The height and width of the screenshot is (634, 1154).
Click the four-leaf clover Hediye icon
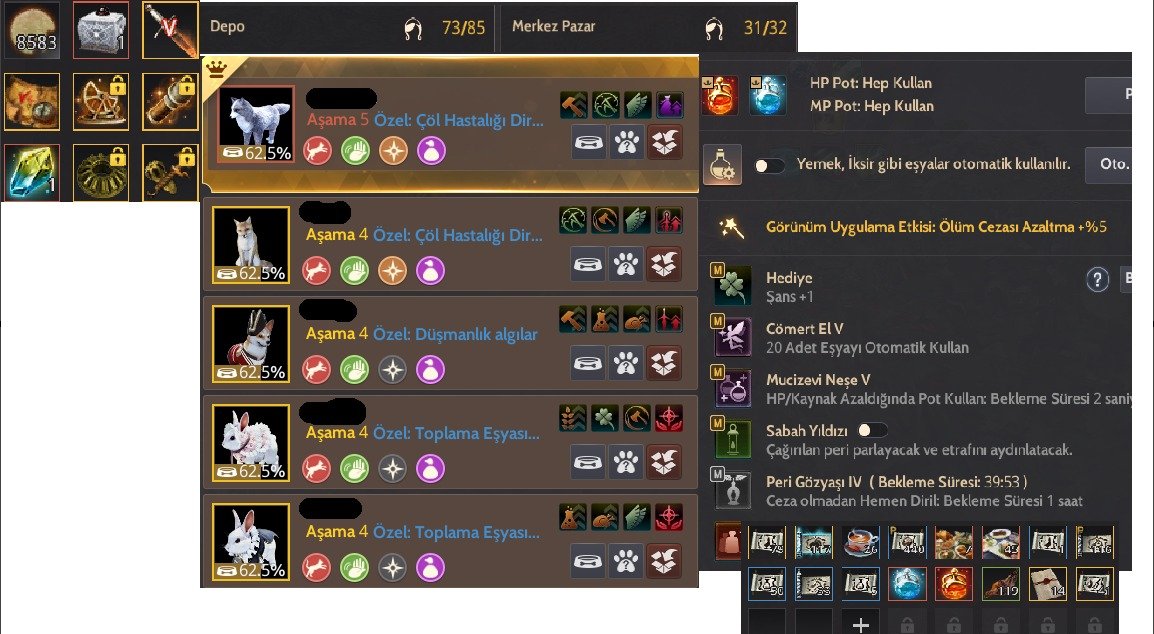pyautogui.click(x=733, y=286)
